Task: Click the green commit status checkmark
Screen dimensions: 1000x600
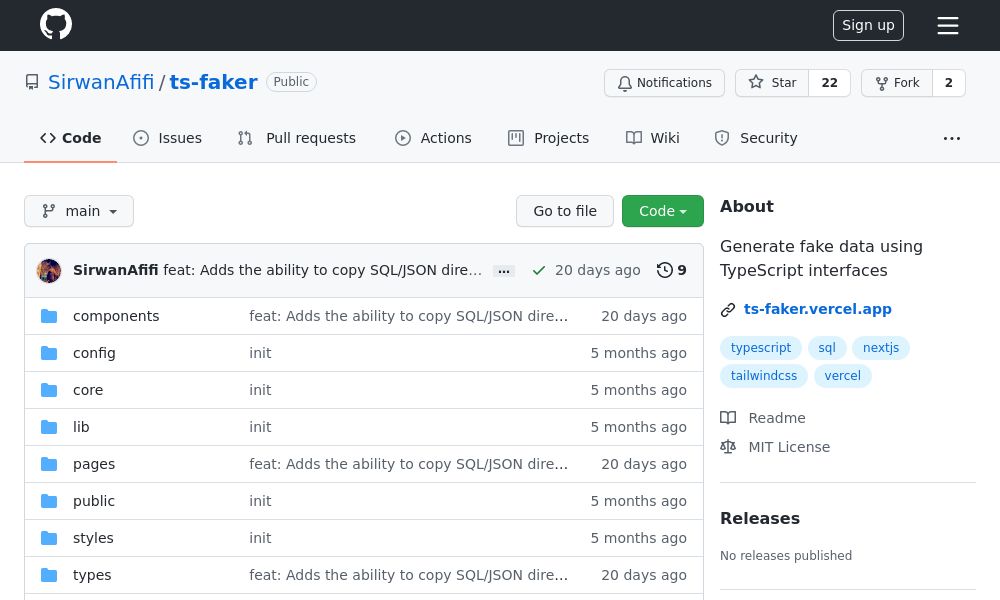Action: 539,270
